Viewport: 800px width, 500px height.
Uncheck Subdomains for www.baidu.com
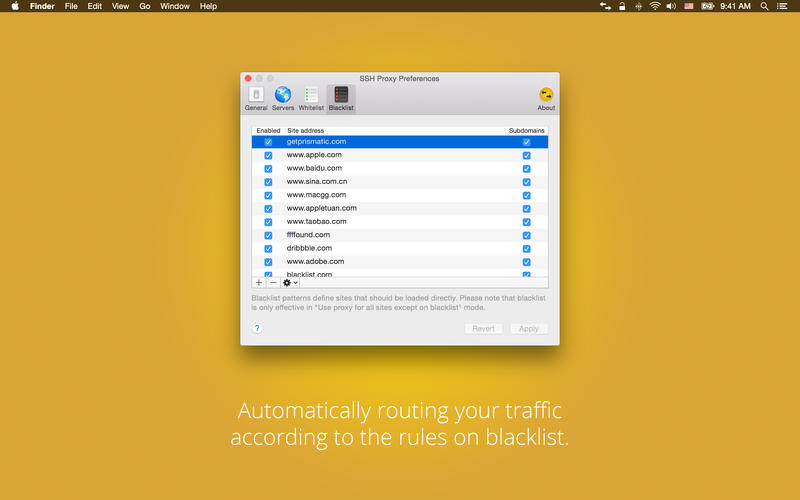pos(527,169)
